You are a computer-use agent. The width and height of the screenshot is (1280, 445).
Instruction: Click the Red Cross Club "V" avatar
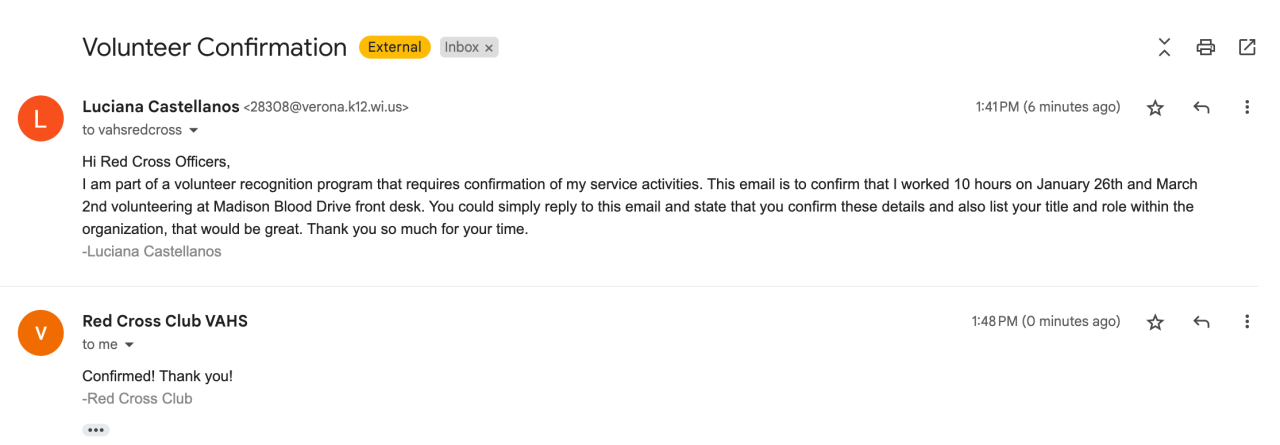tap(41, 333)
